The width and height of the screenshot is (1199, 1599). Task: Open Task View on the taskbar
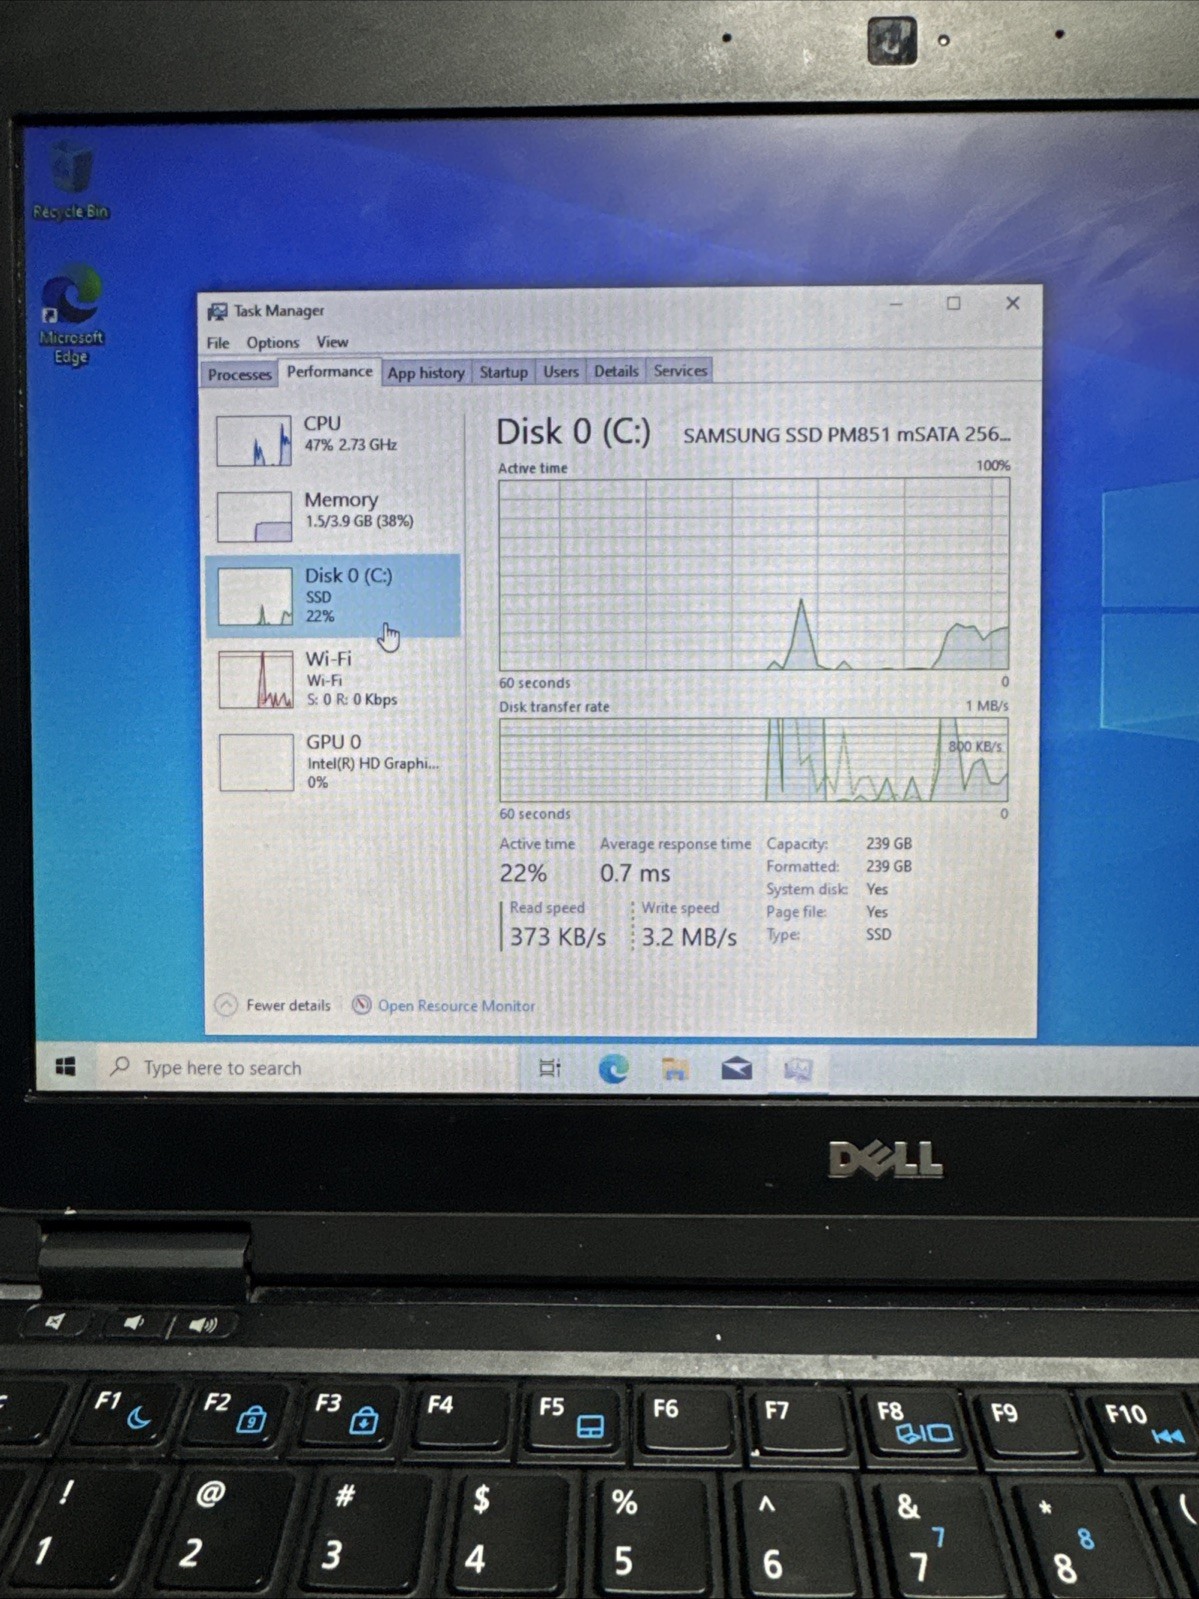point(550,1068)
